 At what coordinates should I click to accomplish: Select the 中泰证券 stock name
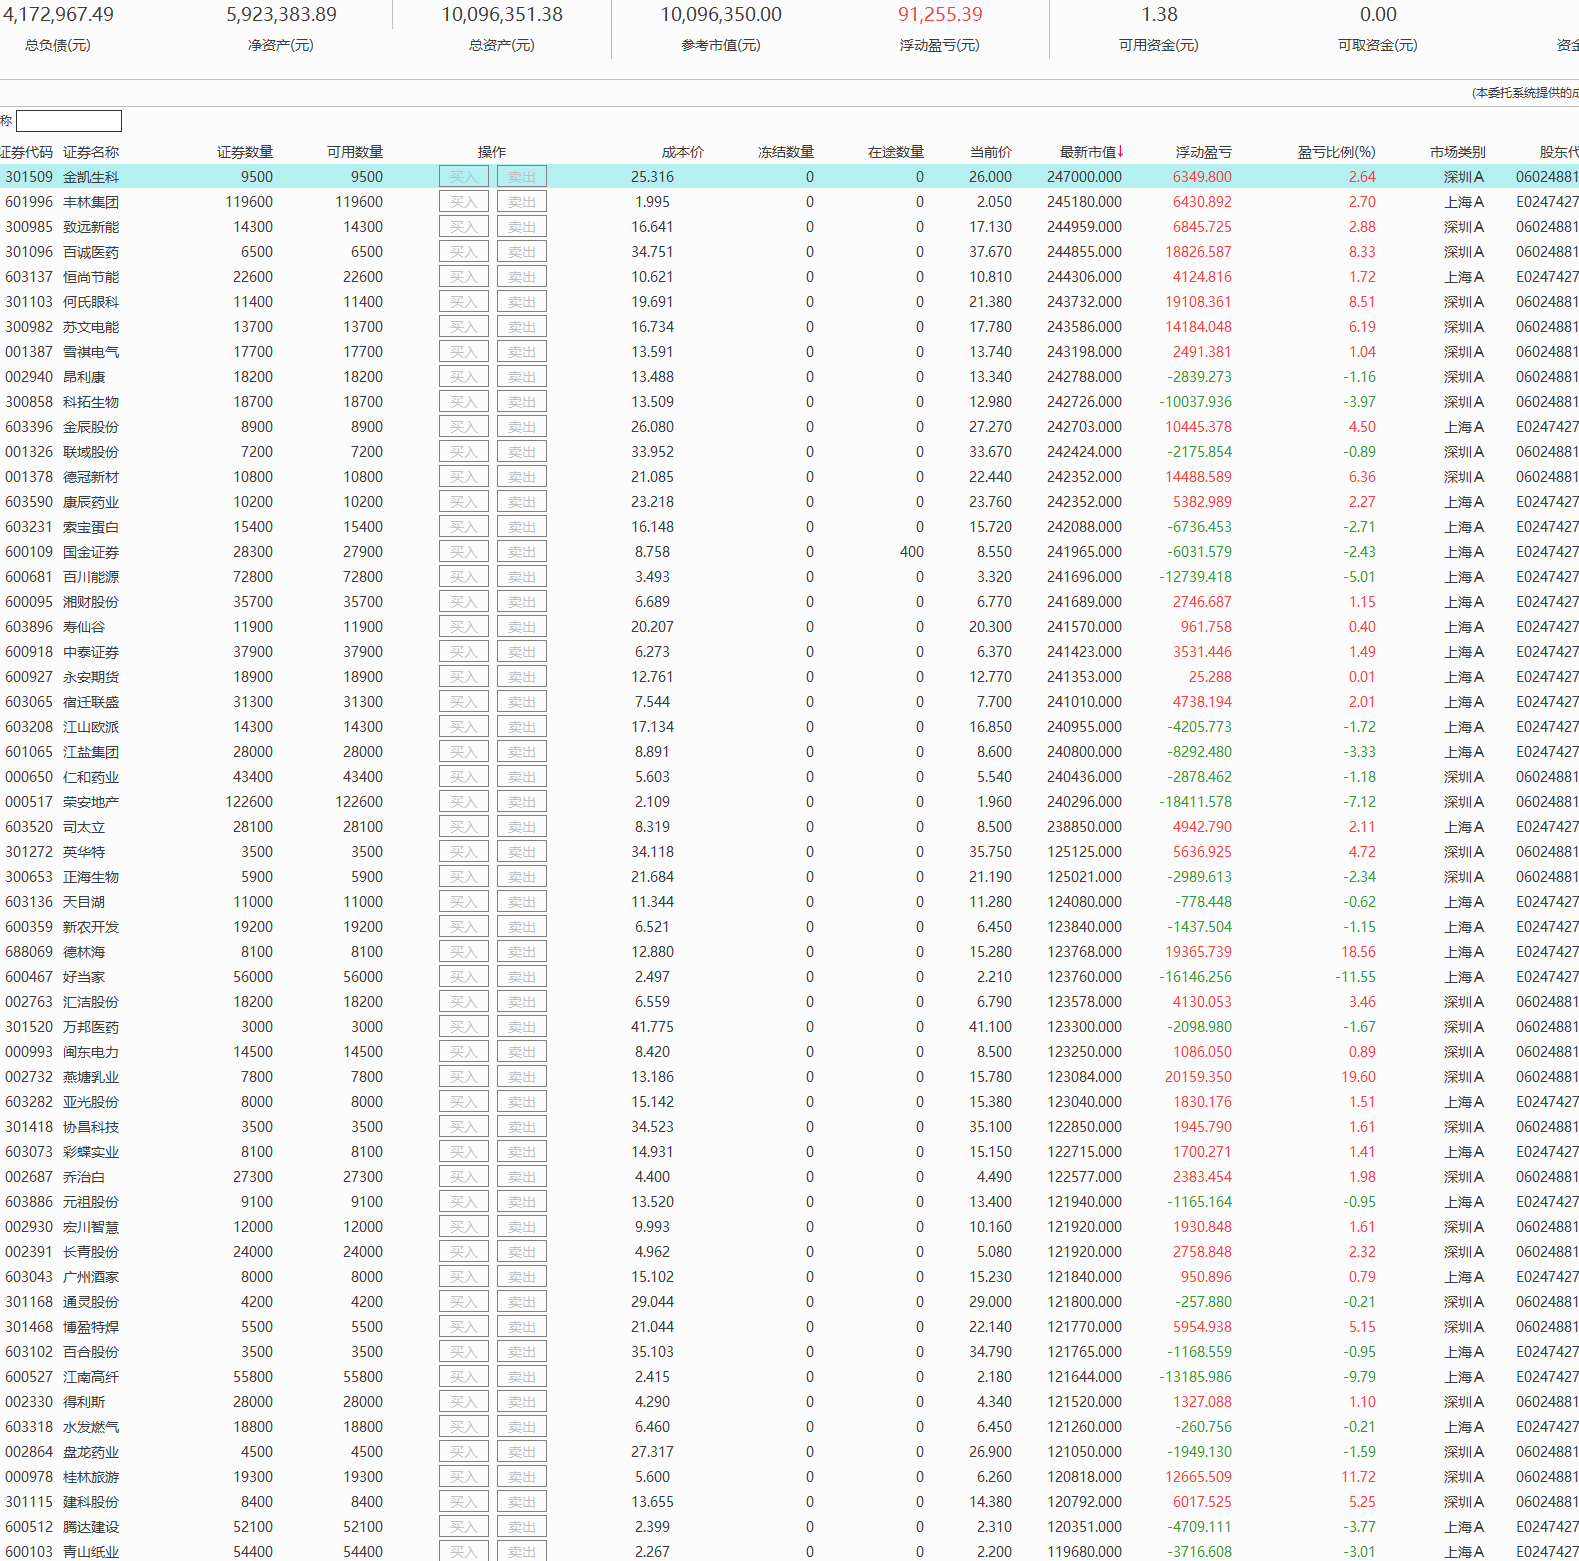coord(91,652)
